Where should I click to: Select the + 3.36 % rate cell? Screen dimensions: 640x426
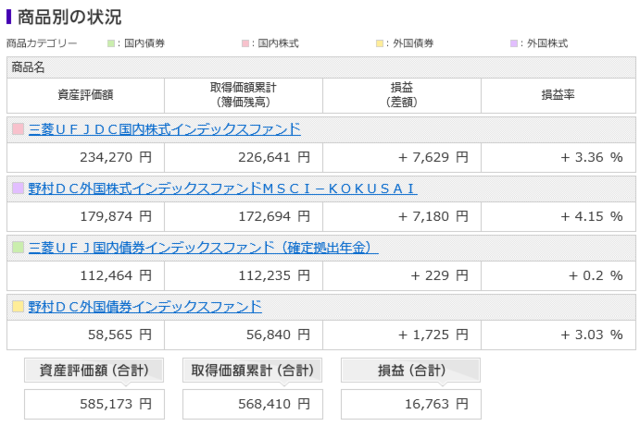click(x=558, y=157)
